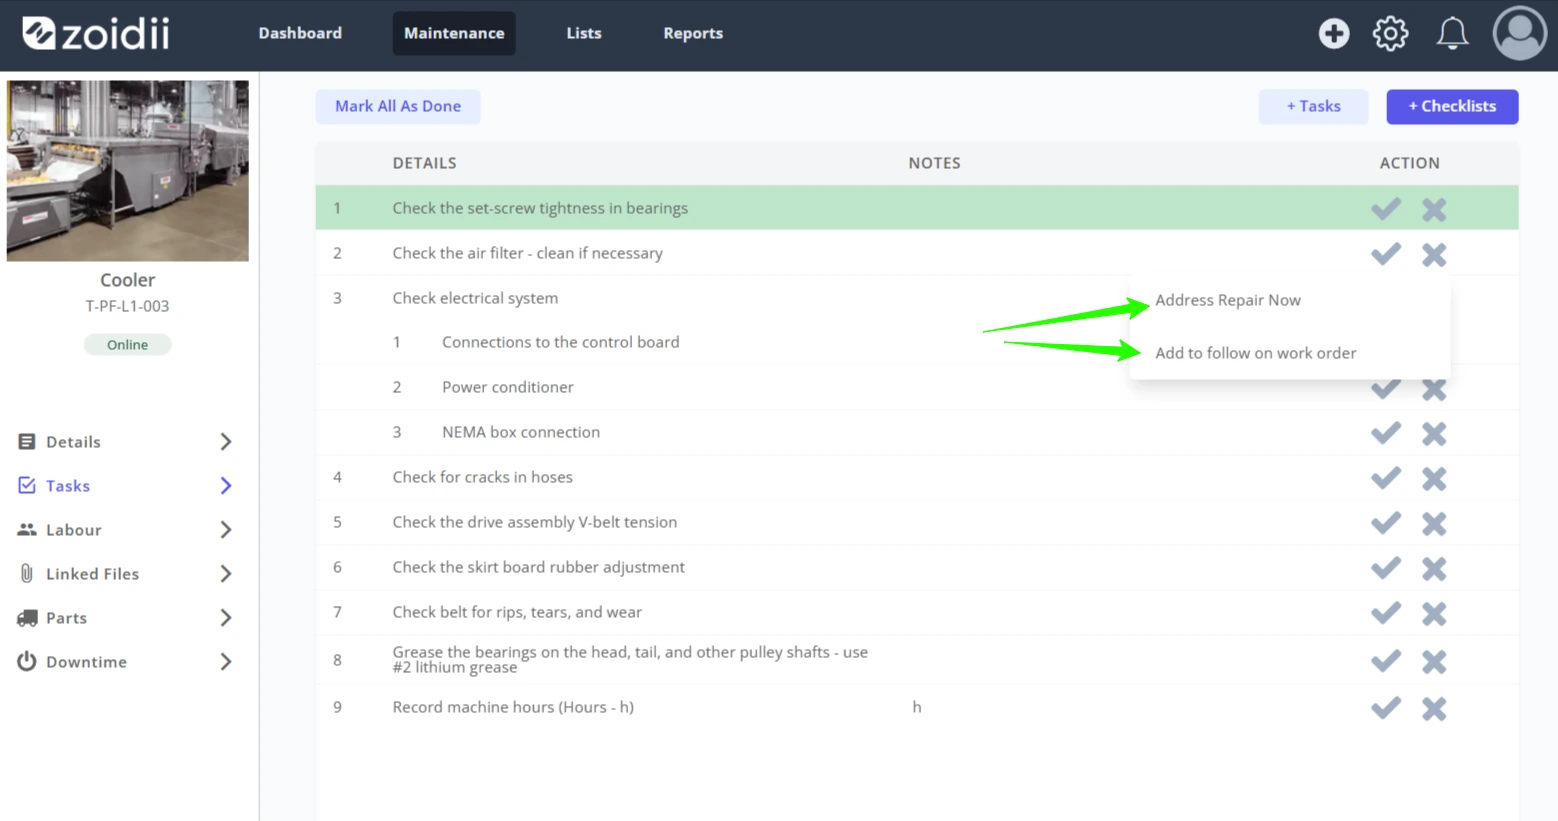
Task: Fail the 'NEMA box connection' subtask
Action: [x=1434, y=434]
